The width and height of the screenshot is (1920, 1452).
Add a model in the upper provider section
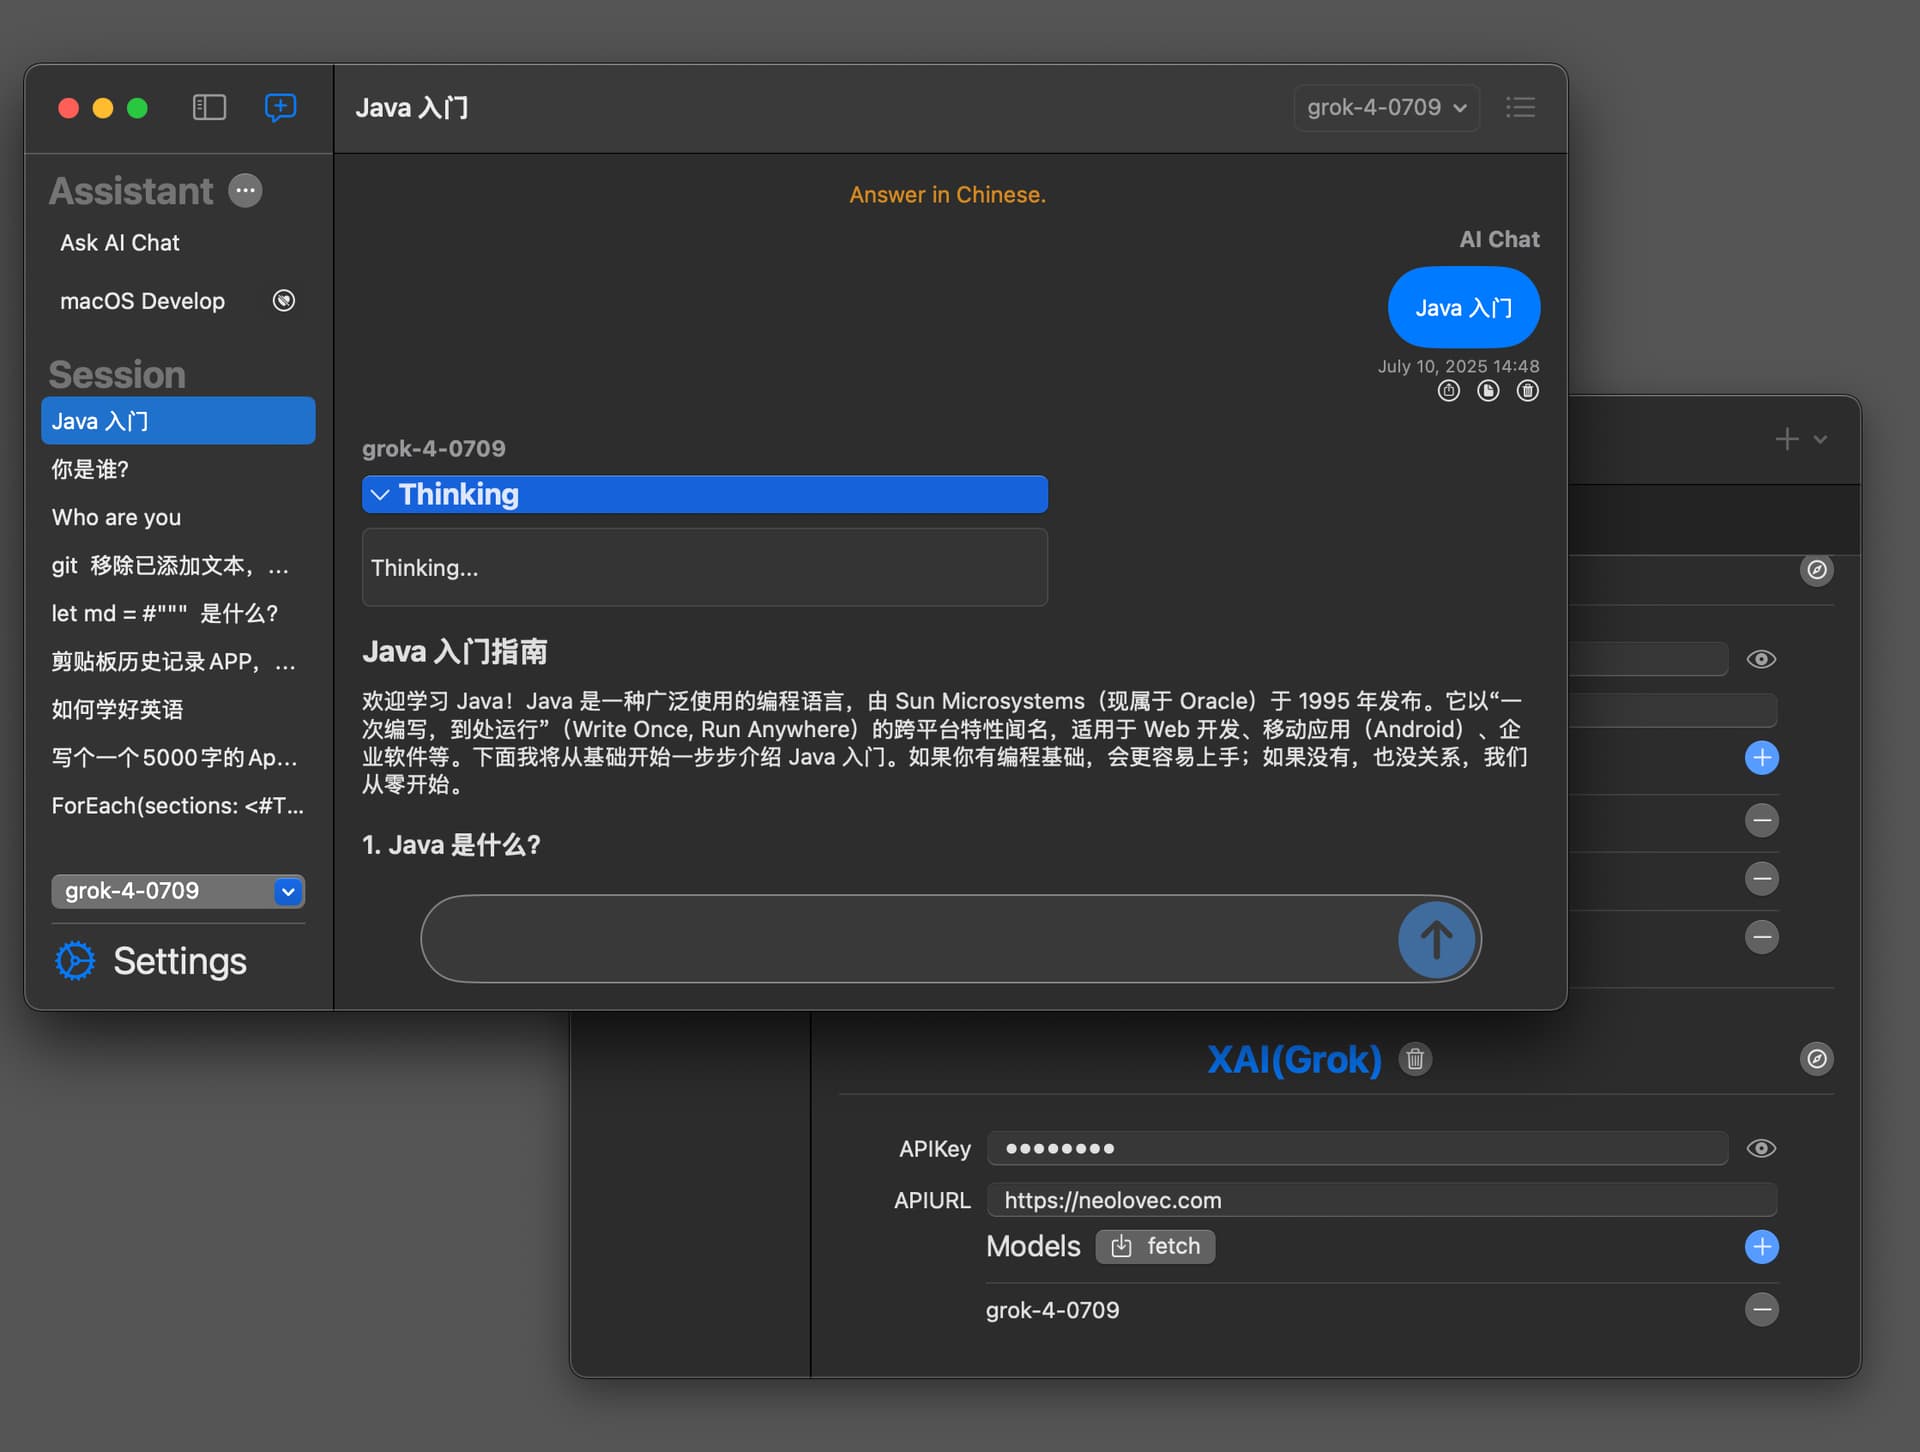[x=1761, y=757]
